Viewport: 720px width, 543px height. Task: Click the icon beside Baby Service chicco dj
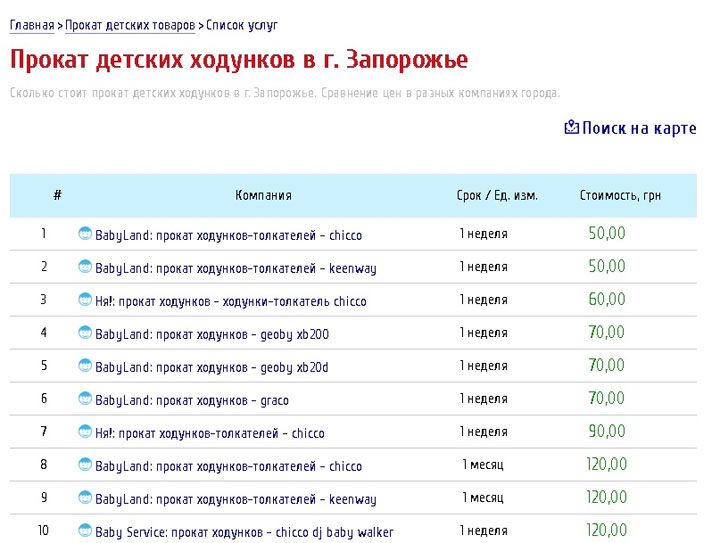click(x=85, y=531)
